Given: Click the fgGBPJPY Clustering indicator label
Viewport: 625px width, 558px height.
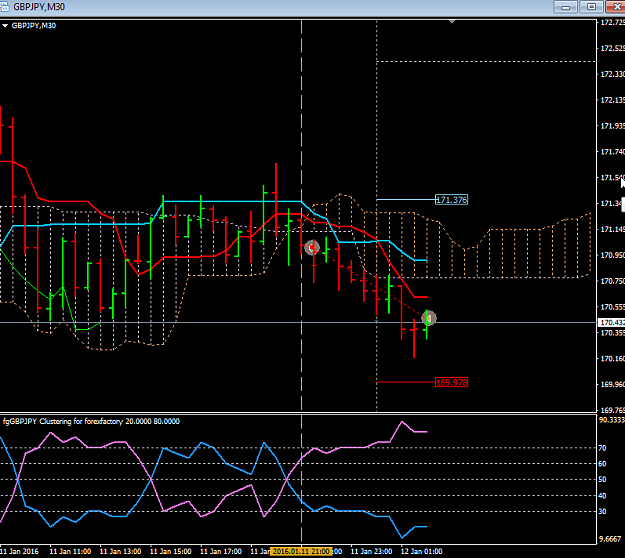Looking at the screenshot, I should click(91, 421).
